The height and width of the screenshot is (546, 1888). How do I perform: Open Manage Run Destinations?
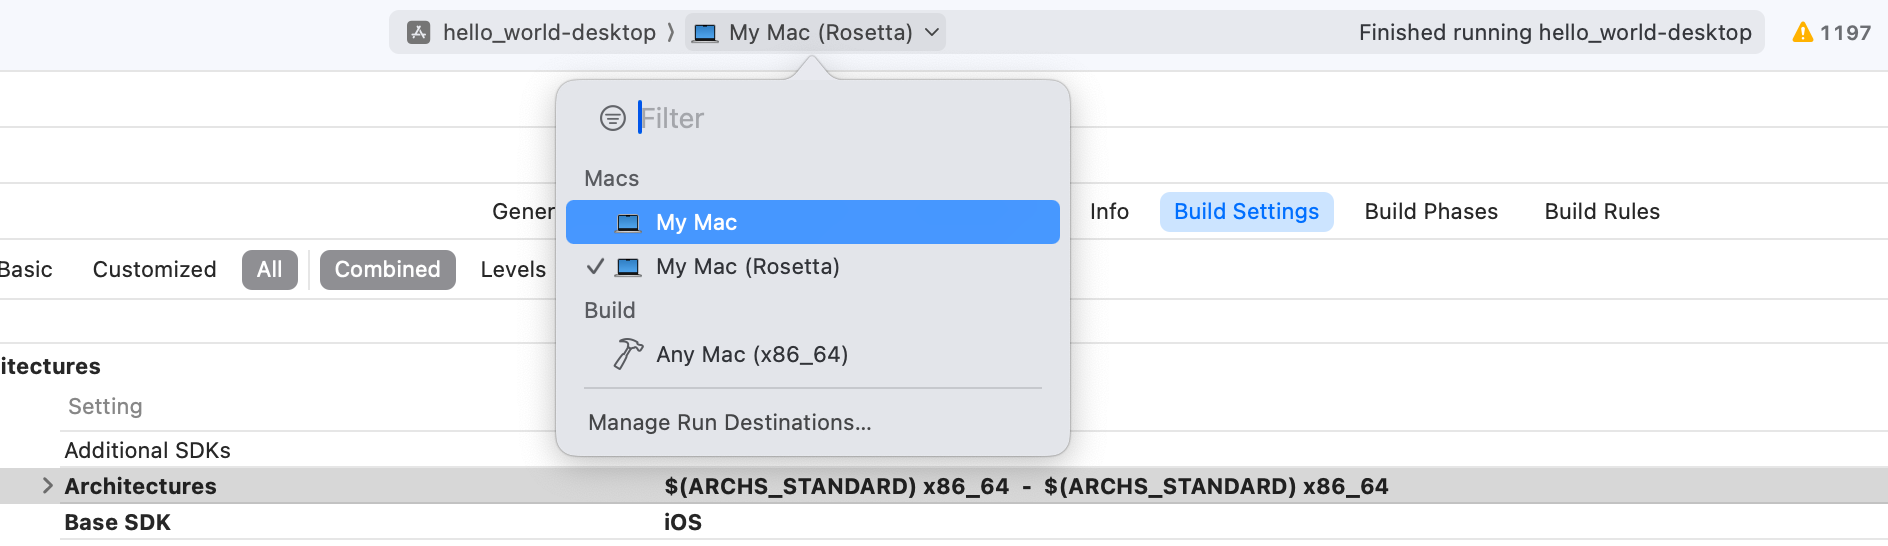(x=729, y=423)
